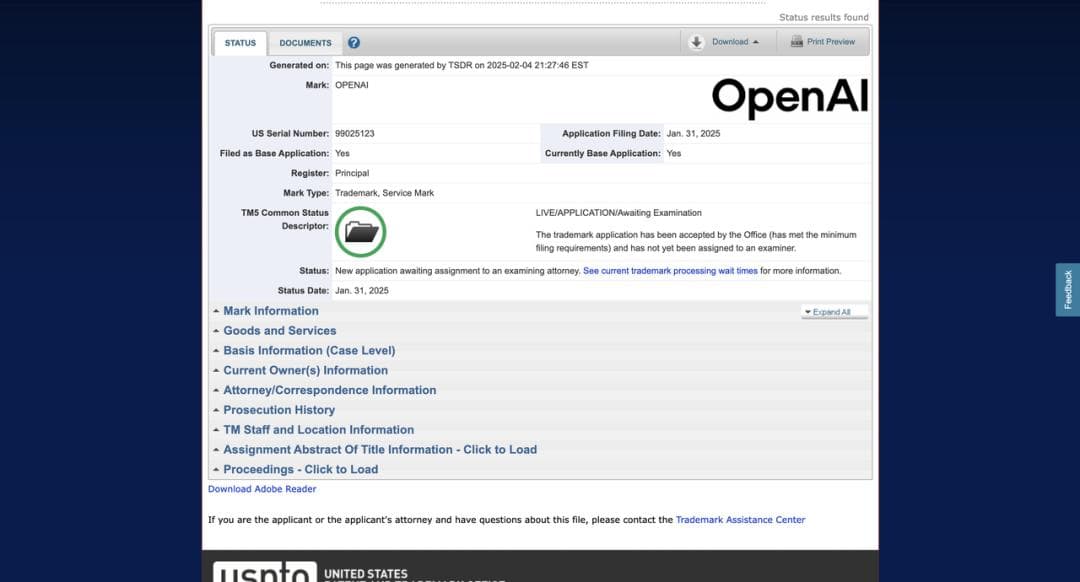Click the USPTO logo in footer
The width and height of the screenshot is (1080, 582).
[x=262, y=572]
